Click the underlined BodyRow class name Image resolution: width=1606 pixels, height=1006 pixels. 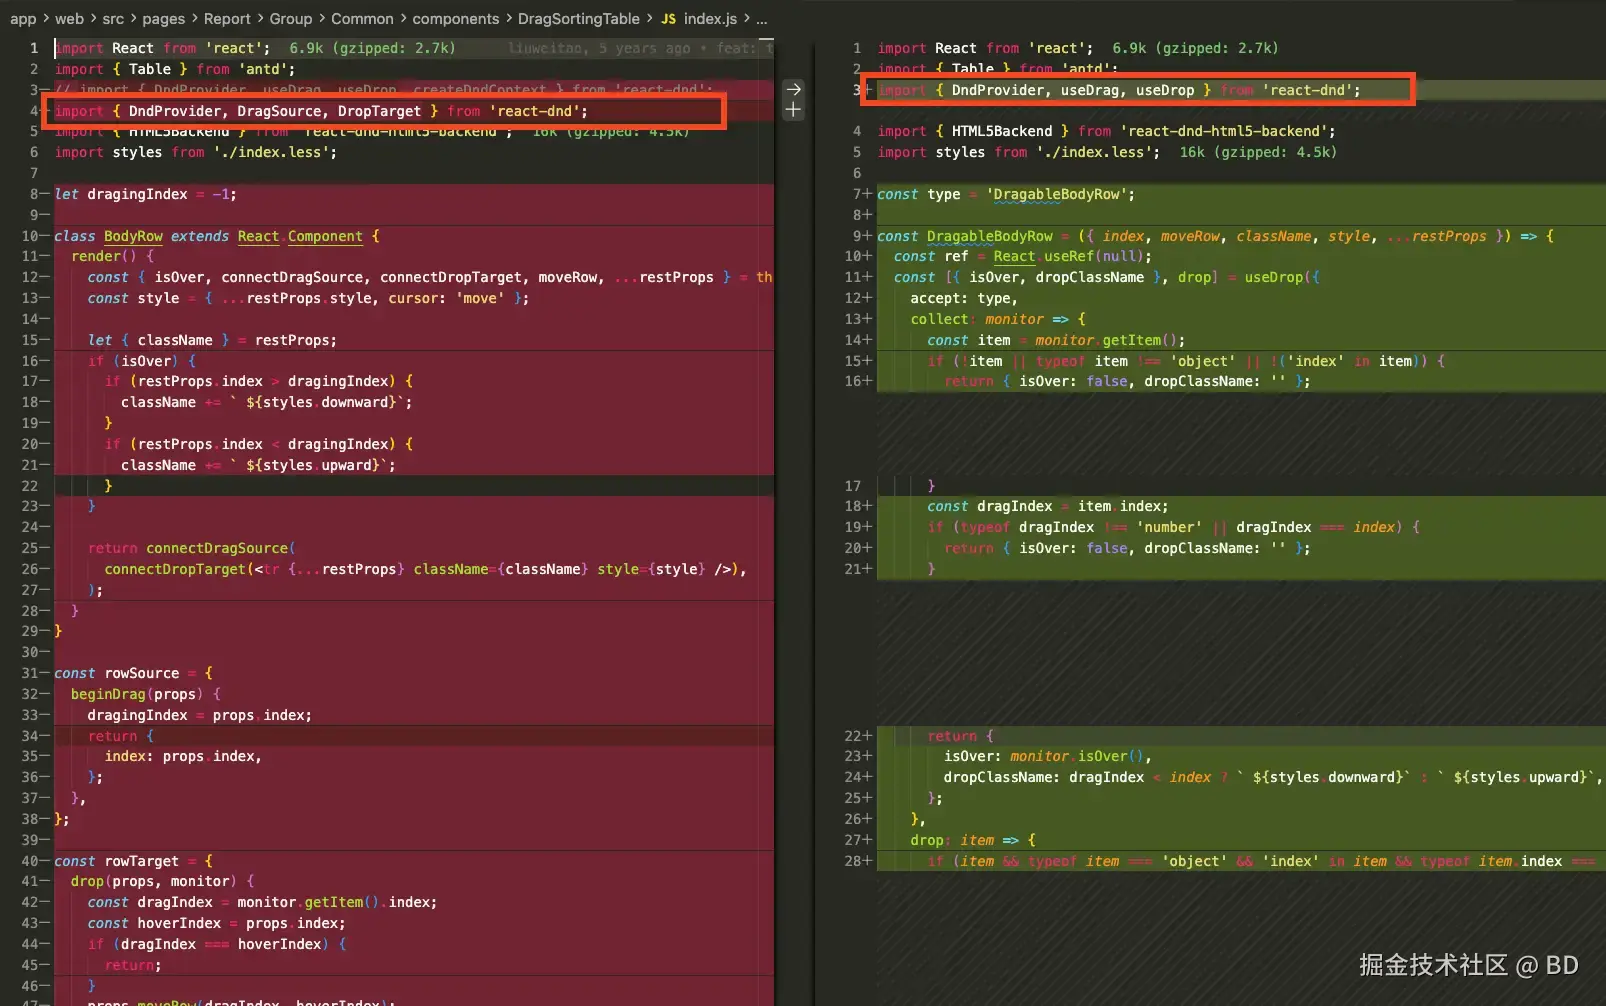click(x=133, y=236)
